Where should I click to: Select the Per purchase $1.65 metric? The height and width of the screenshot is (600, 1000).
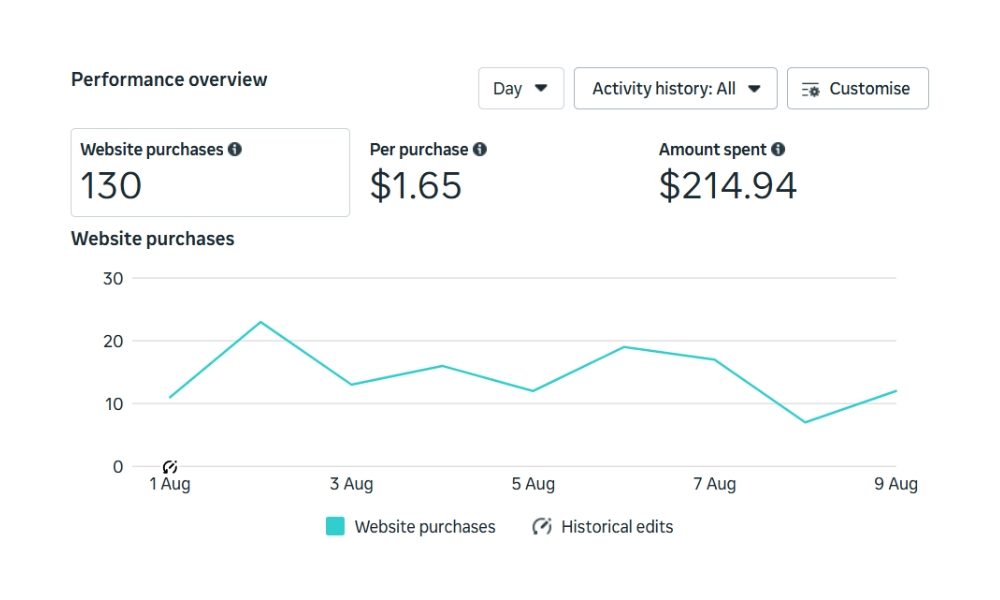tap(428, 172)
